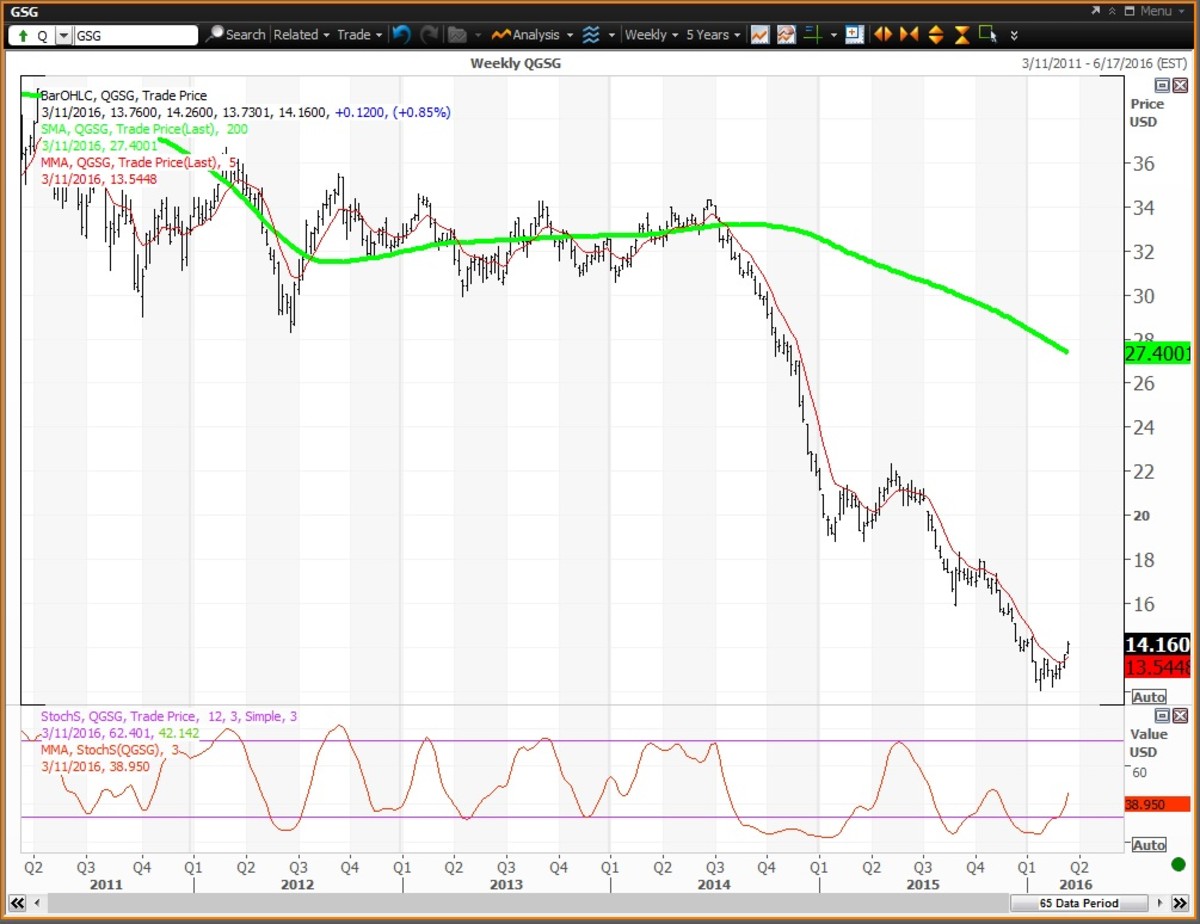Viewport: 1200px width, 924px height.
Task: Click the horizontal expand arrows icon
Action: coord(883,35)
